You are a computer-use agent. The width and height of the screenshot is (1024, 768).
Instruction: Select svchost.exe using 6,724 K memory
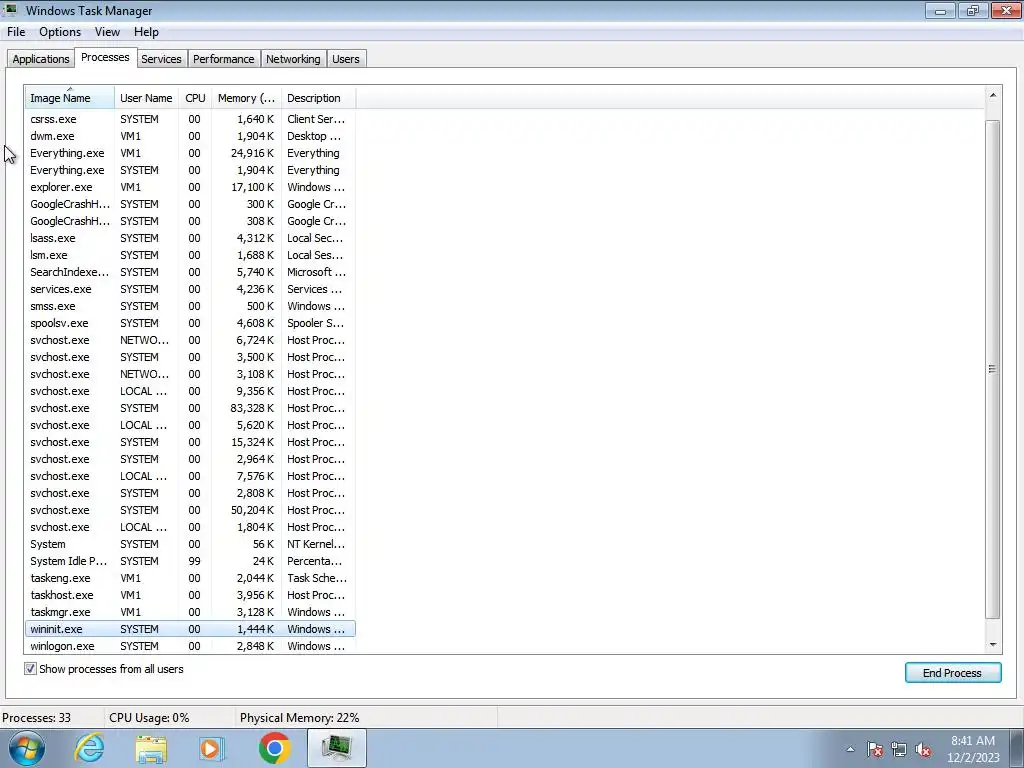point(190,340)
